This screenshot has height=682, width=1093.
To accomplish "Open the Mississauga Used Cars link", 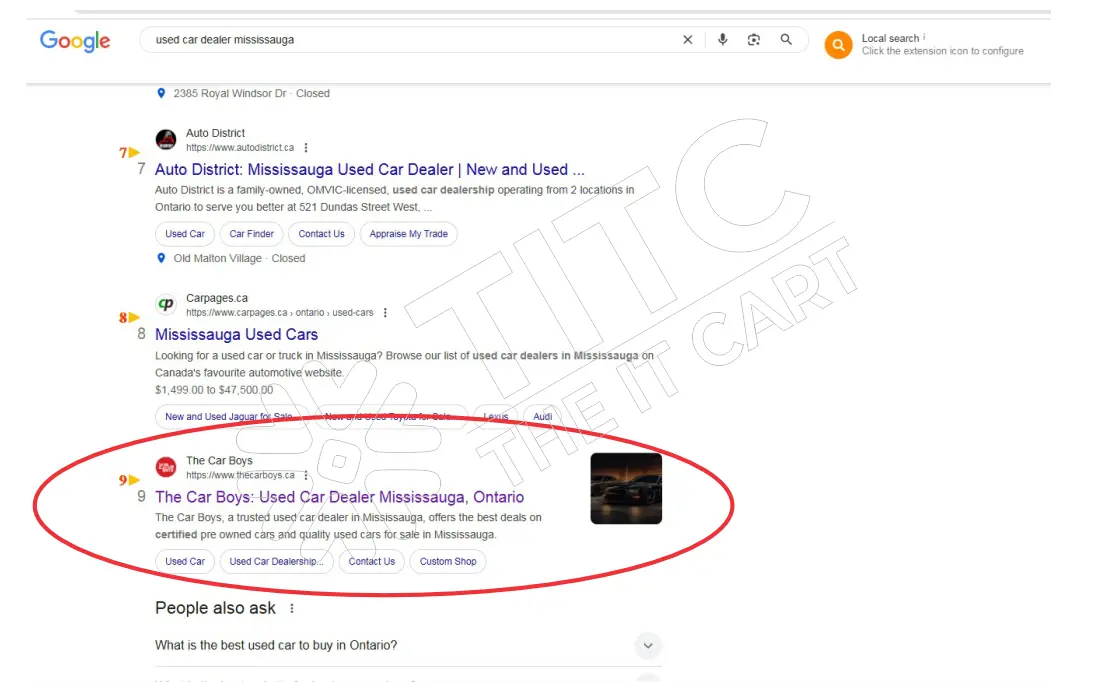I will click(236, 335).
